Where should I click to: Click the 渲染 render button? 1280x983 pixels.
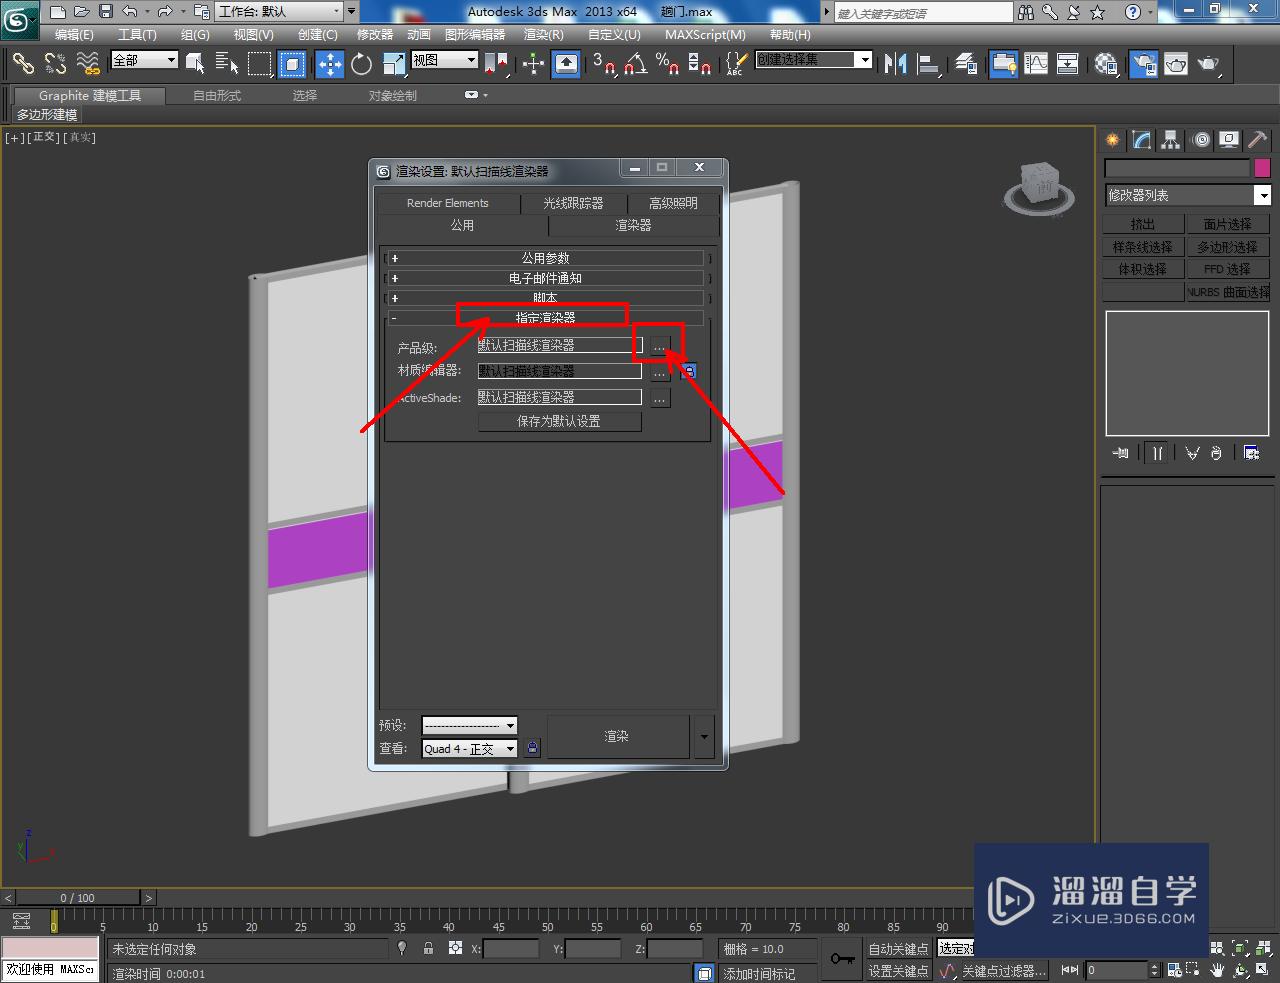[x=617, y=736]
